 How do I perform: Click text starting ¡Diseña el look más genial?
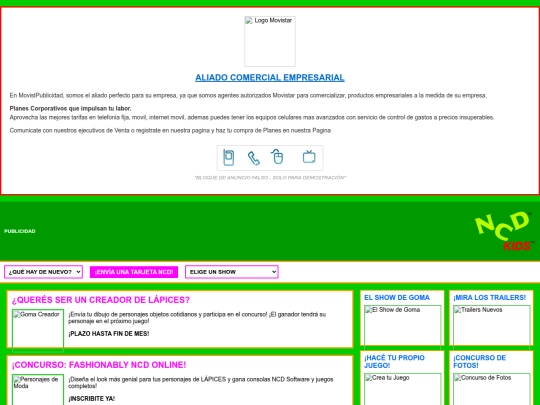(x=201, y=383)
